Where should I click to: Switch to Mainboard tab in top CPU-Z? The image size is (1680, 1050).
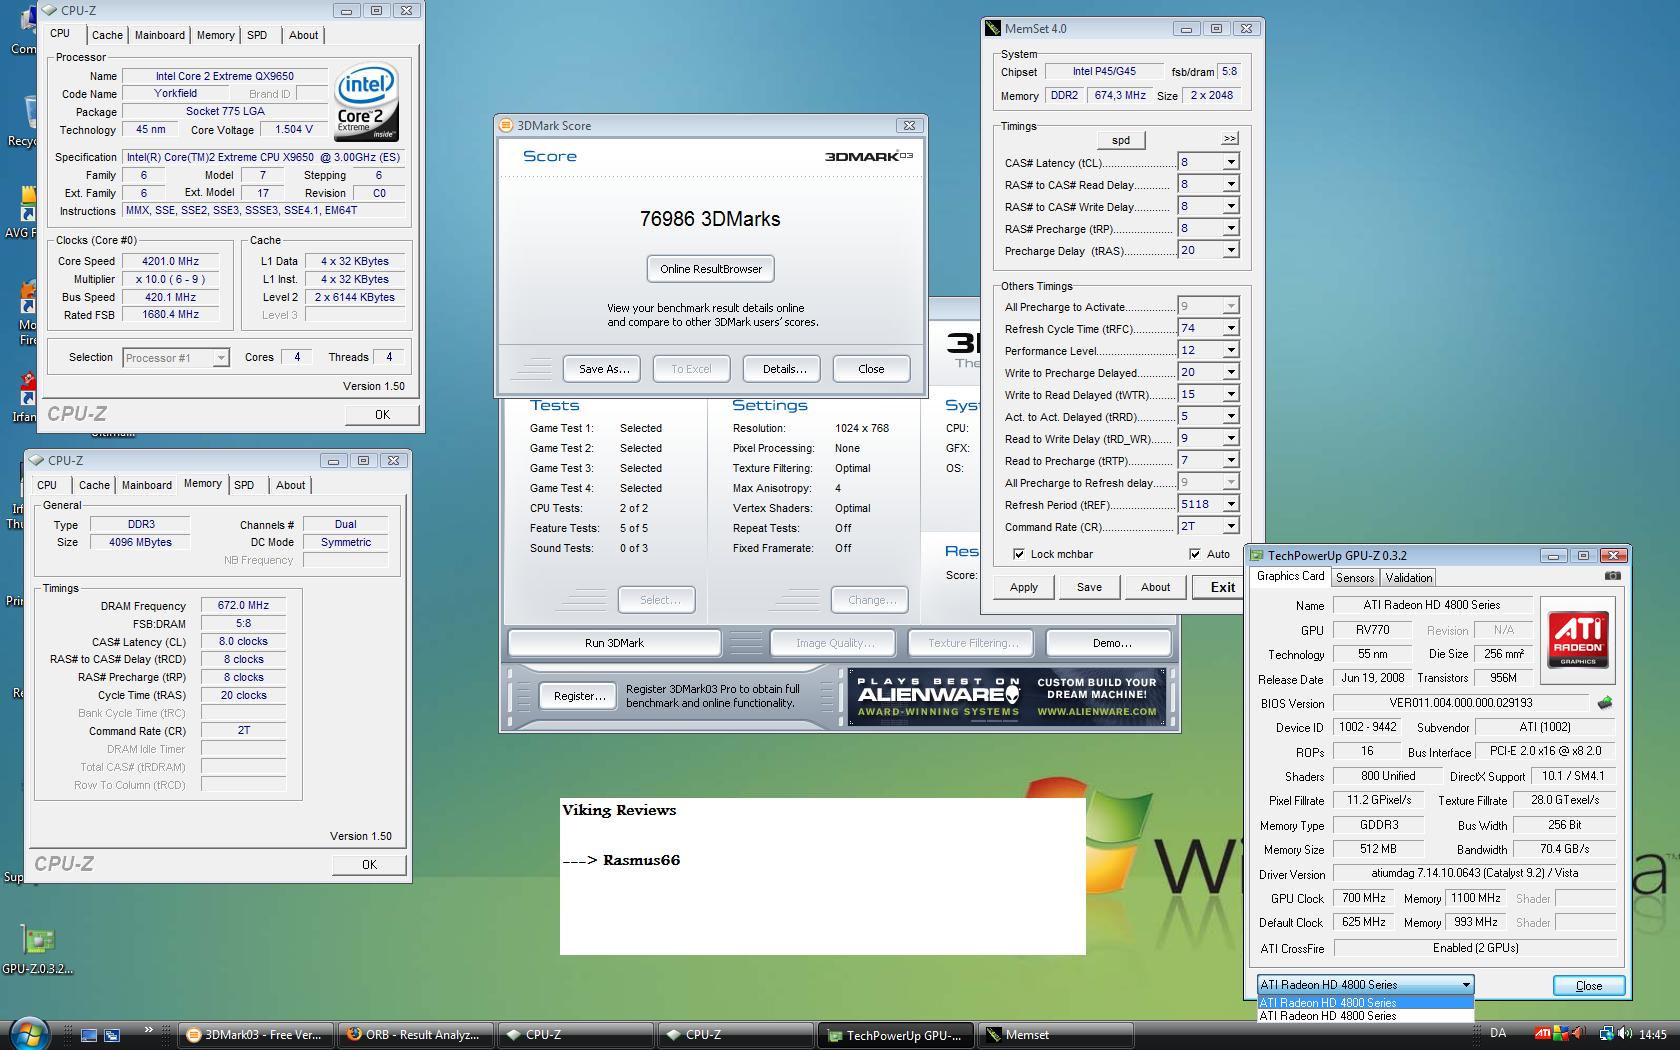coord(160,35)
